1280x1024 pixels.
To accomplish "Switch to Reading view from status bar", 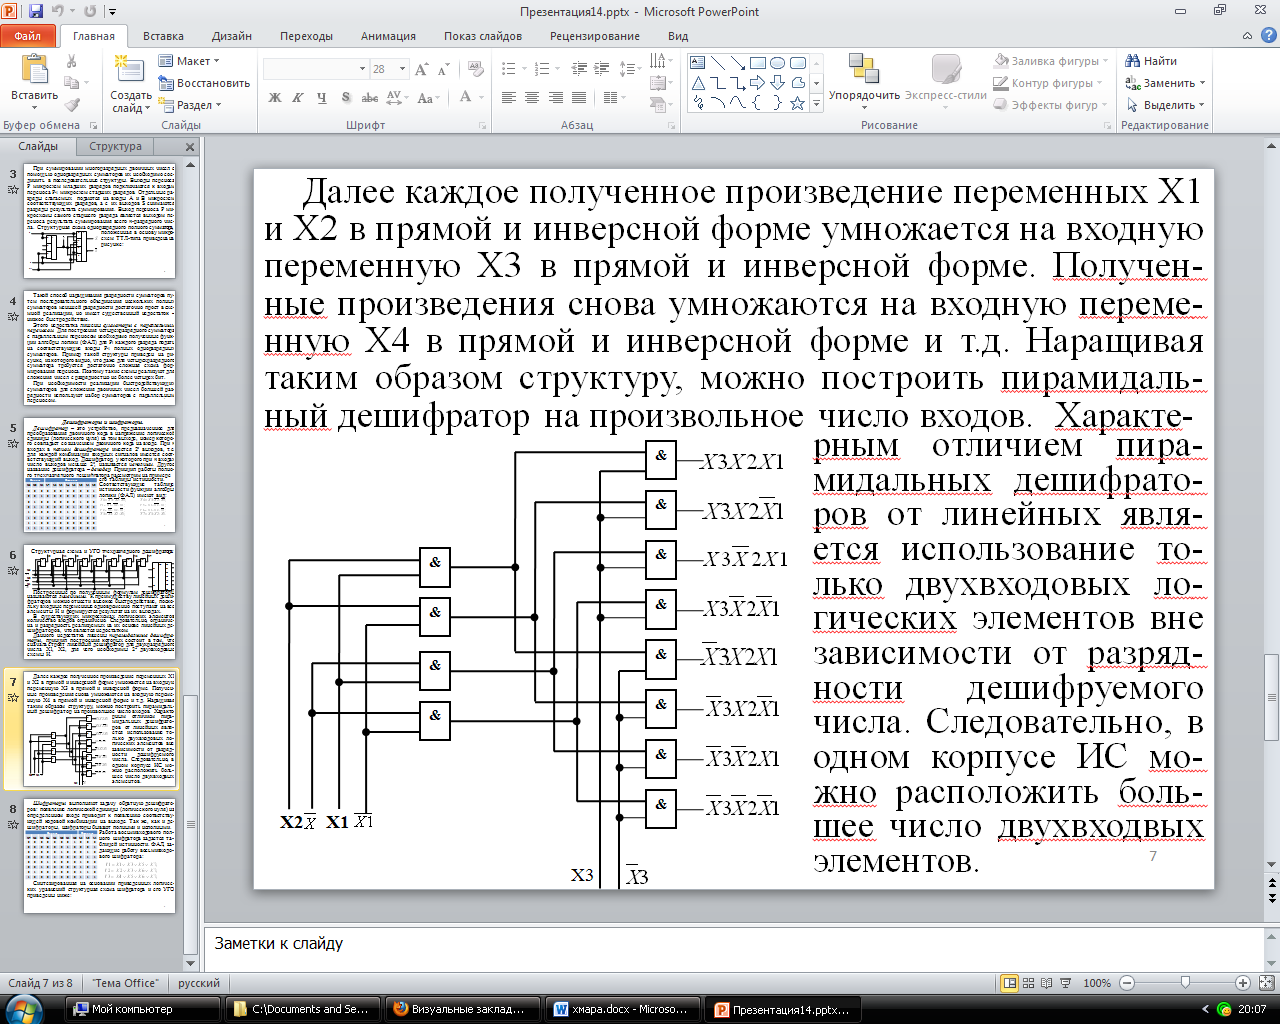I will coord(1046,983).
